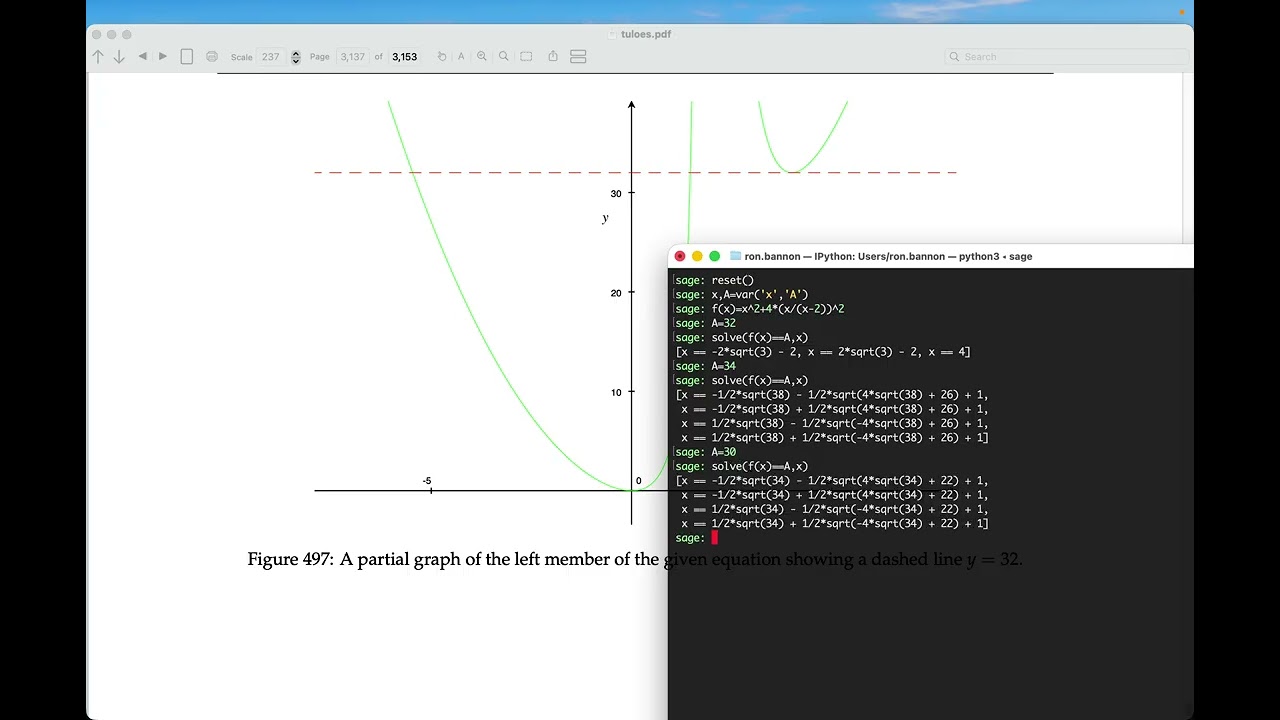
Task: Toggle the drawer panel icon
Action: (578, 57)
